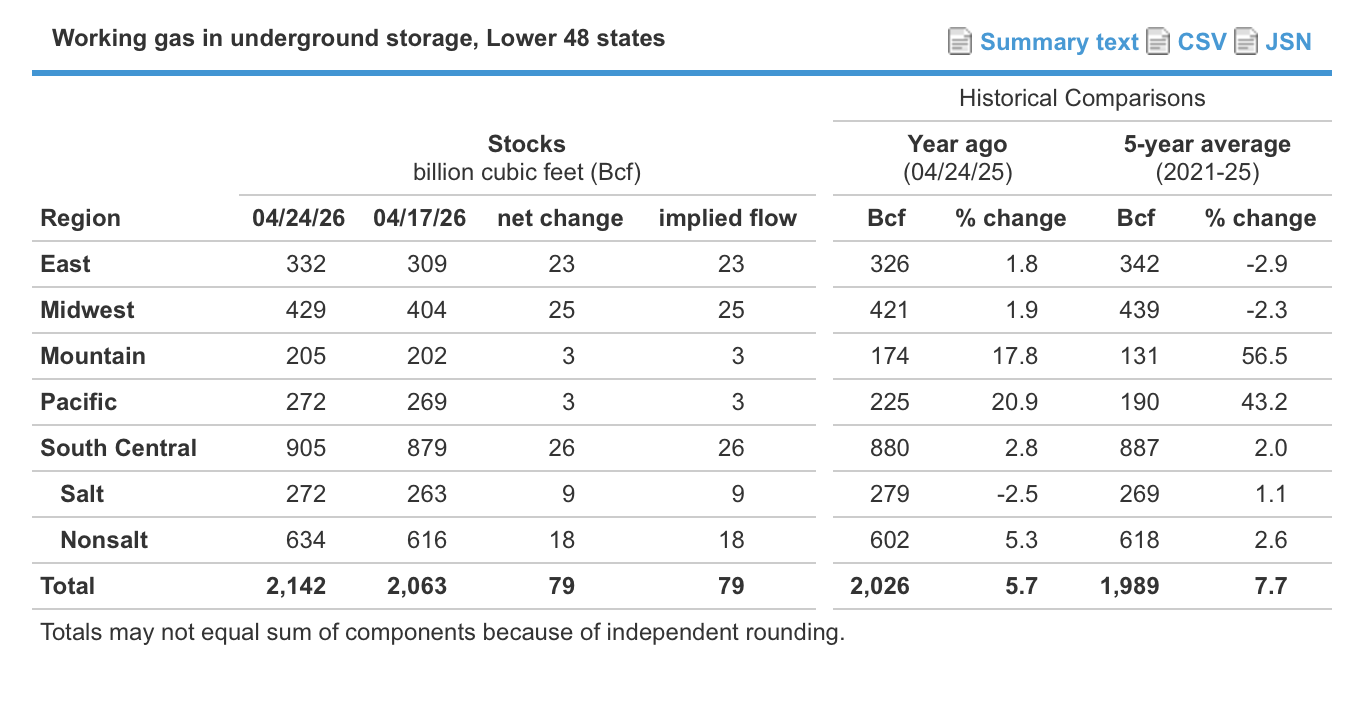Click the Total stocks value 2,142
The image size is (1356, 704).
pos(296,586)
